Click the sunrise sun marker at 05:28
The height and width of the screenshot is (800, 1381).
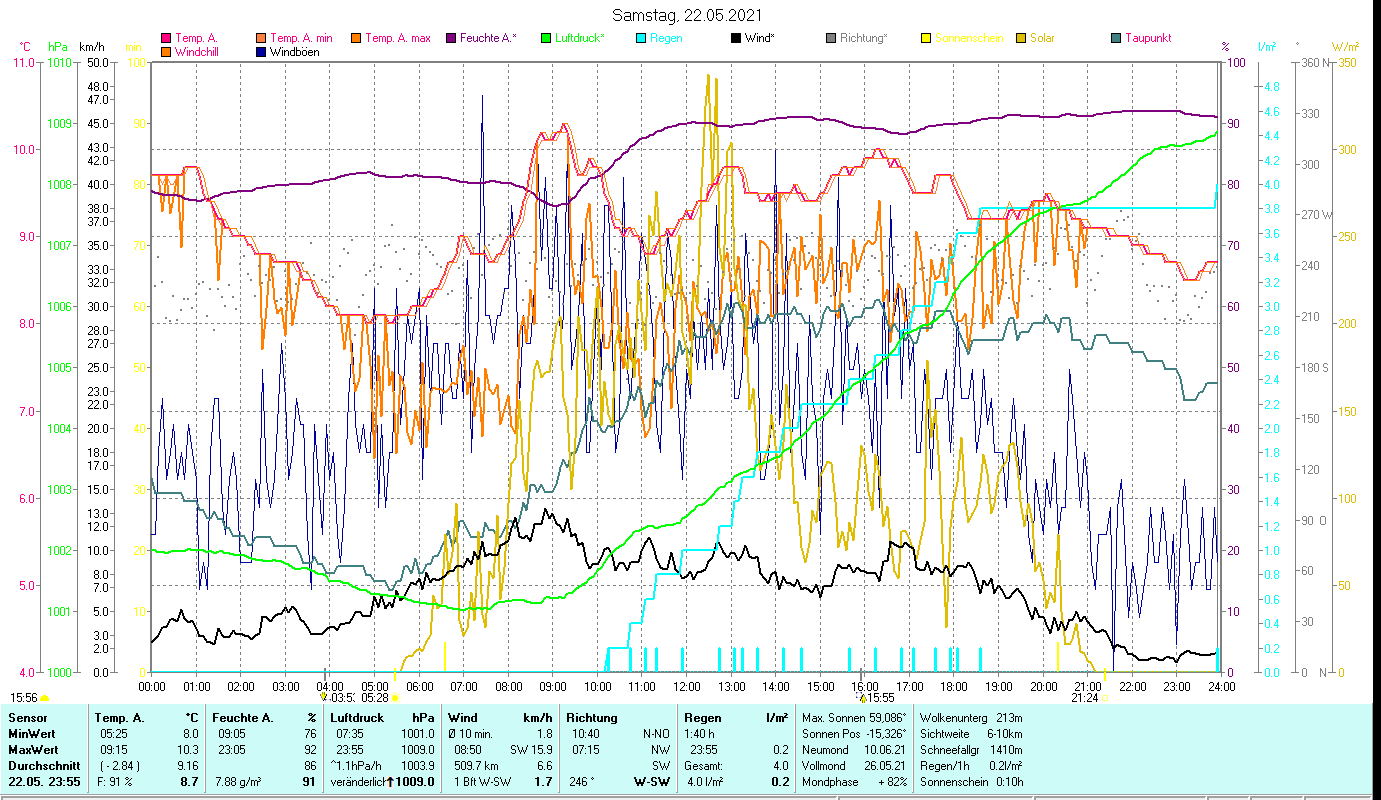click(395, 697)
